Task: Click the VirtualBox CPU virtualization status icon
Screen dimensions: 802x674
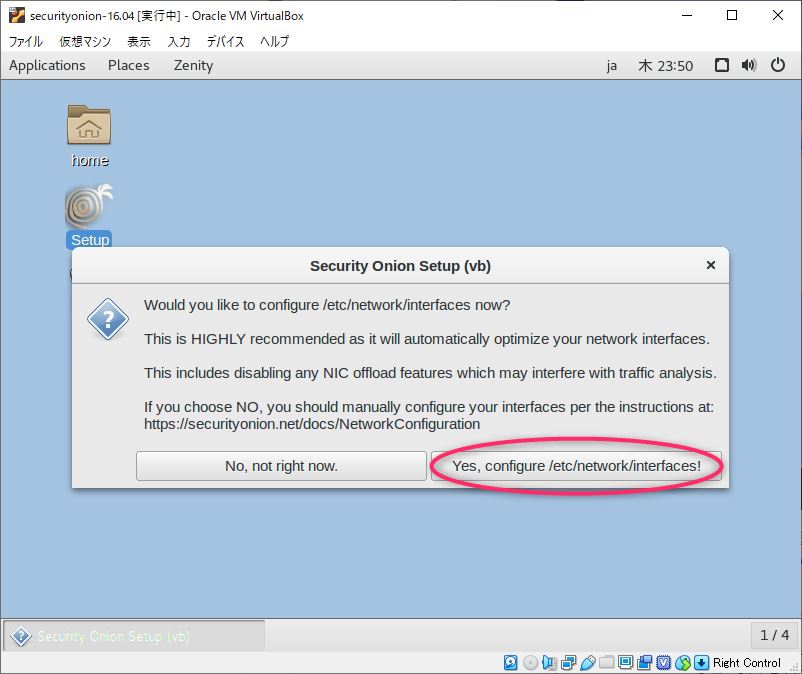Action: [x=663, y=662]
